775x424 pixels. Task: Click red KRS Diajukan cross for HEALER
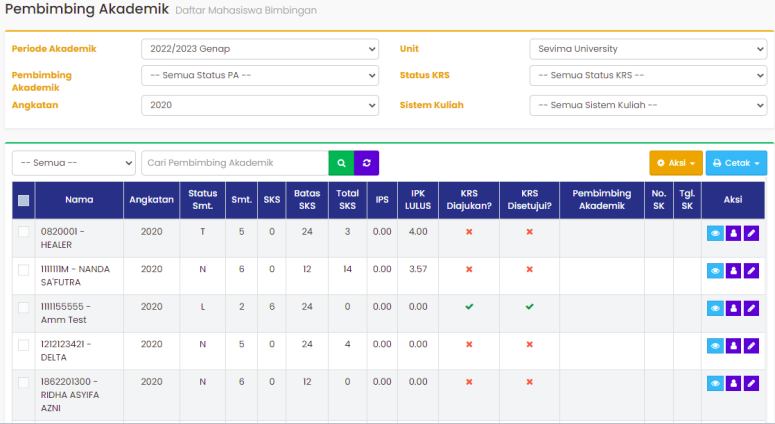(469, 232)
